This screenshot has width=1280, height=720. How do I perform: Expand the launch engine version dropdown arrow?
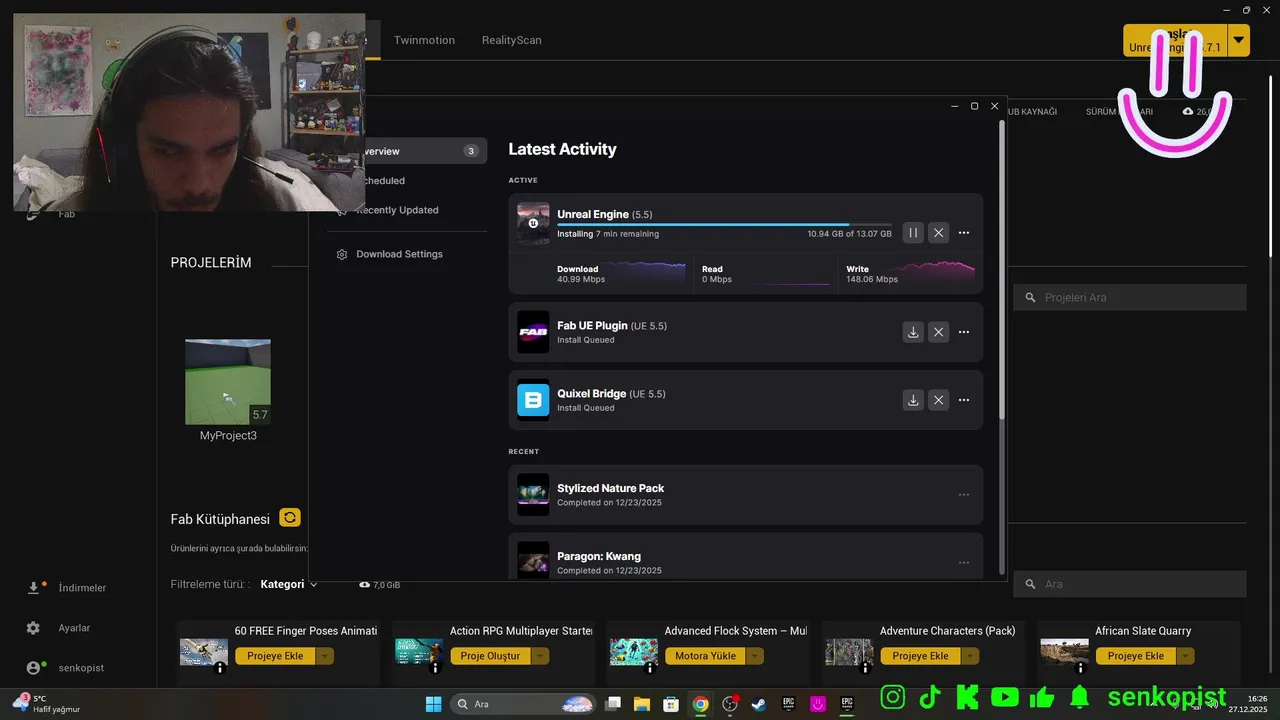[x=1239, y=40]
